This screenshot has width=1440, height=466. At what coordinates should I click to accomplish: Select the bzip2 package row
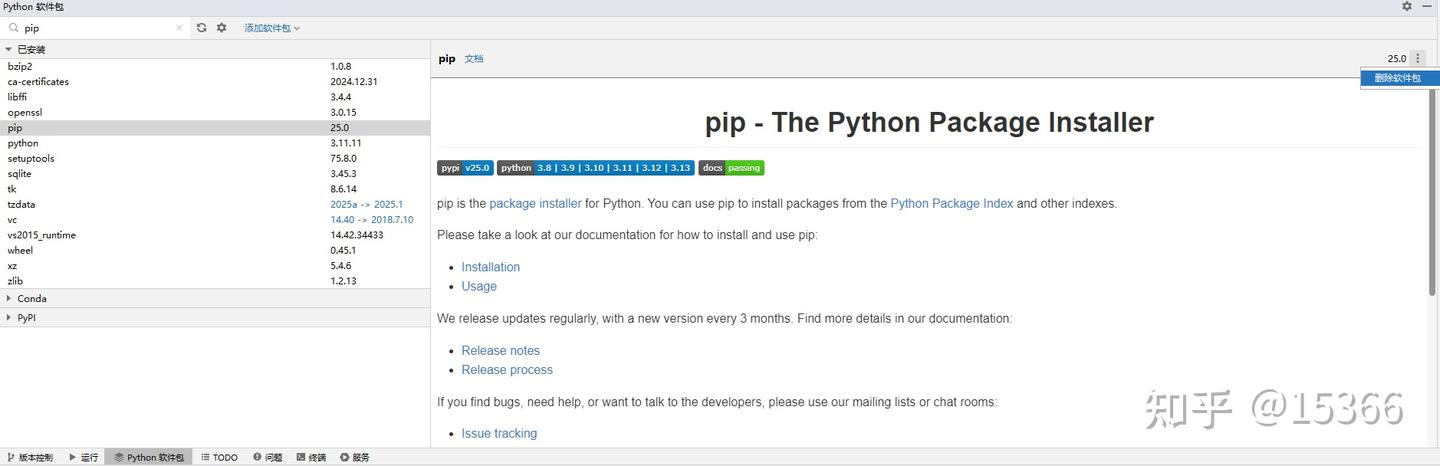pos(215,66)
